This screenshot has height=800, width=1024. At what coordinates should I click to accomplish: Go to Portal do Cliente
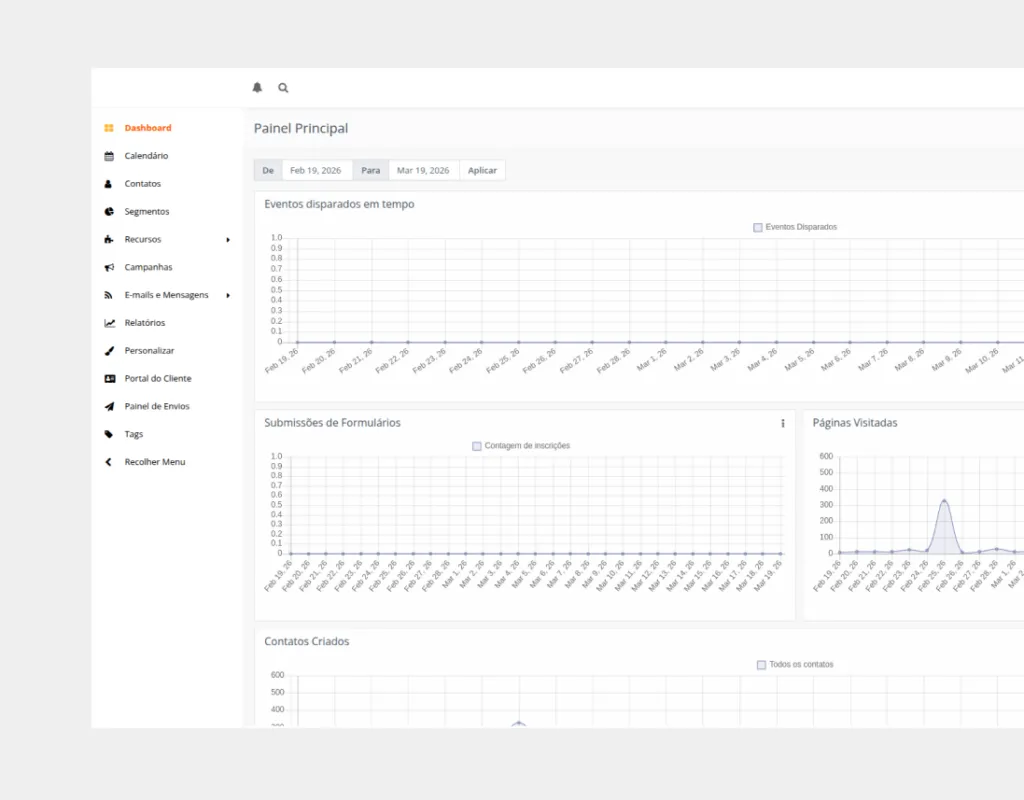tap(157, 379)
